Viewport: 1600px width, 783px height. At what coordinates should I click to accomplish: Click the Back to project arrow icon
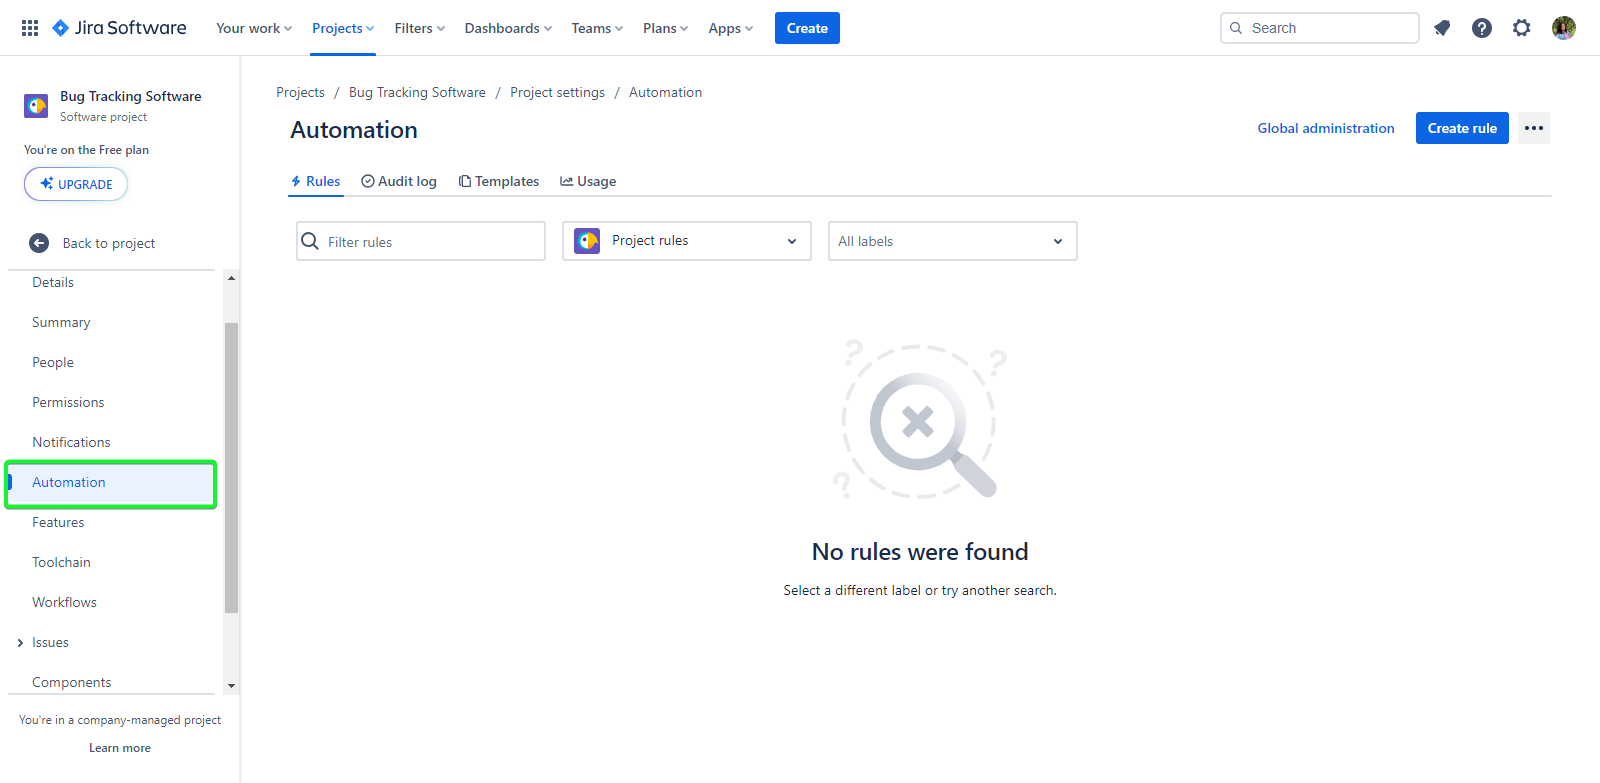[39, 243]
